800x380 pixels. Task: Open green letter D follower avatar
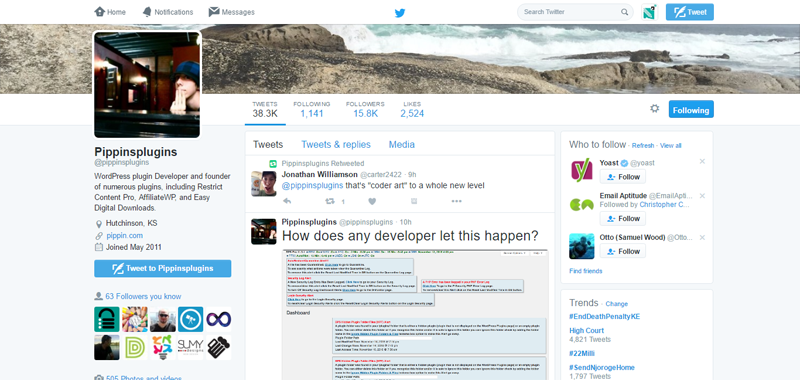click(135, 347)
